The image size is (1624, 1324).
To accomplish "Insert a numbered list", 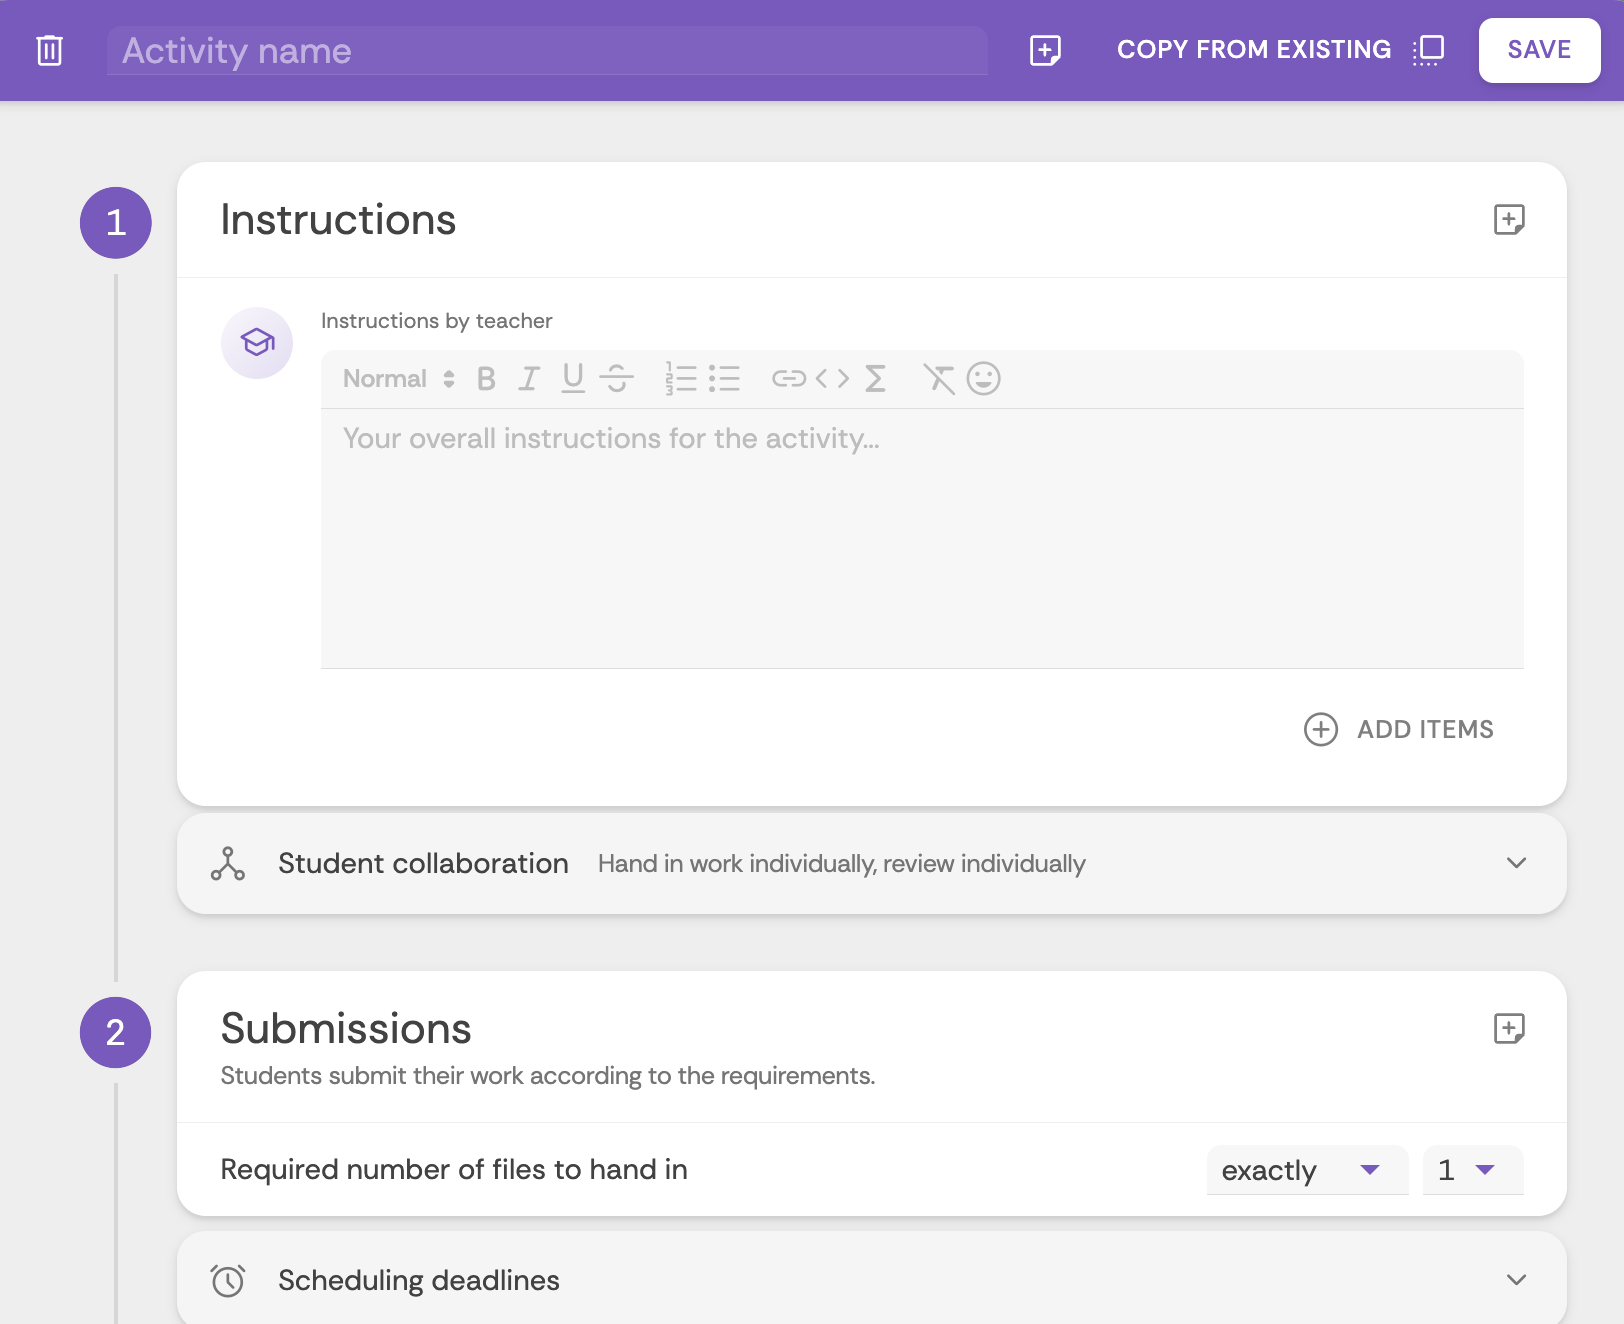I will (681, 379).
